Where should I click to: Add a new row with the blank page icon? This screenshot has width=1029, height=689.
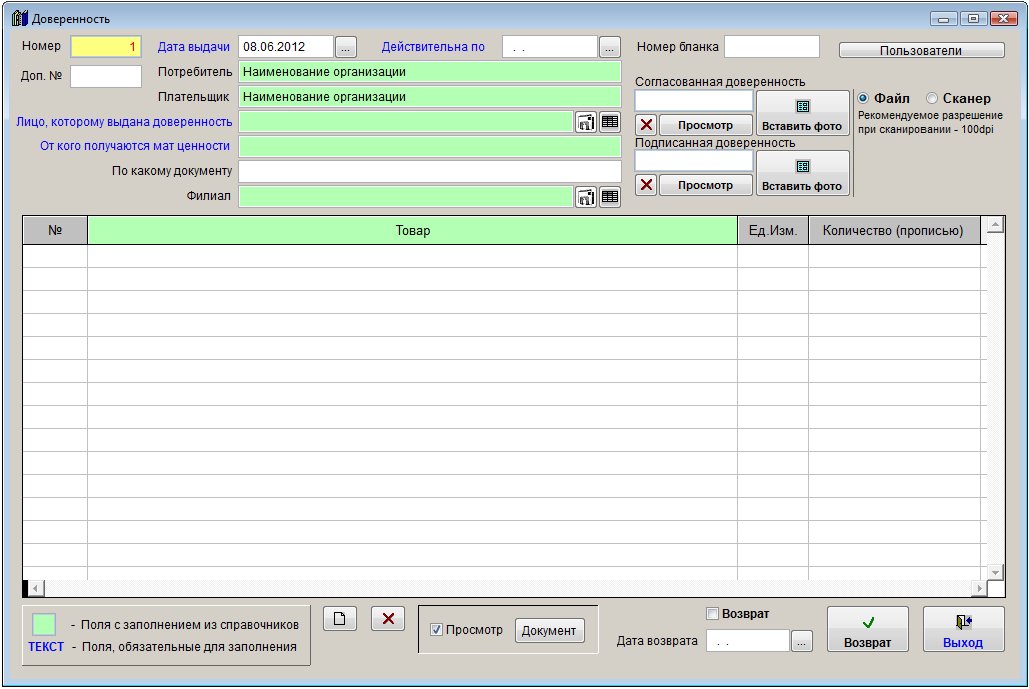tap(339, 619)
